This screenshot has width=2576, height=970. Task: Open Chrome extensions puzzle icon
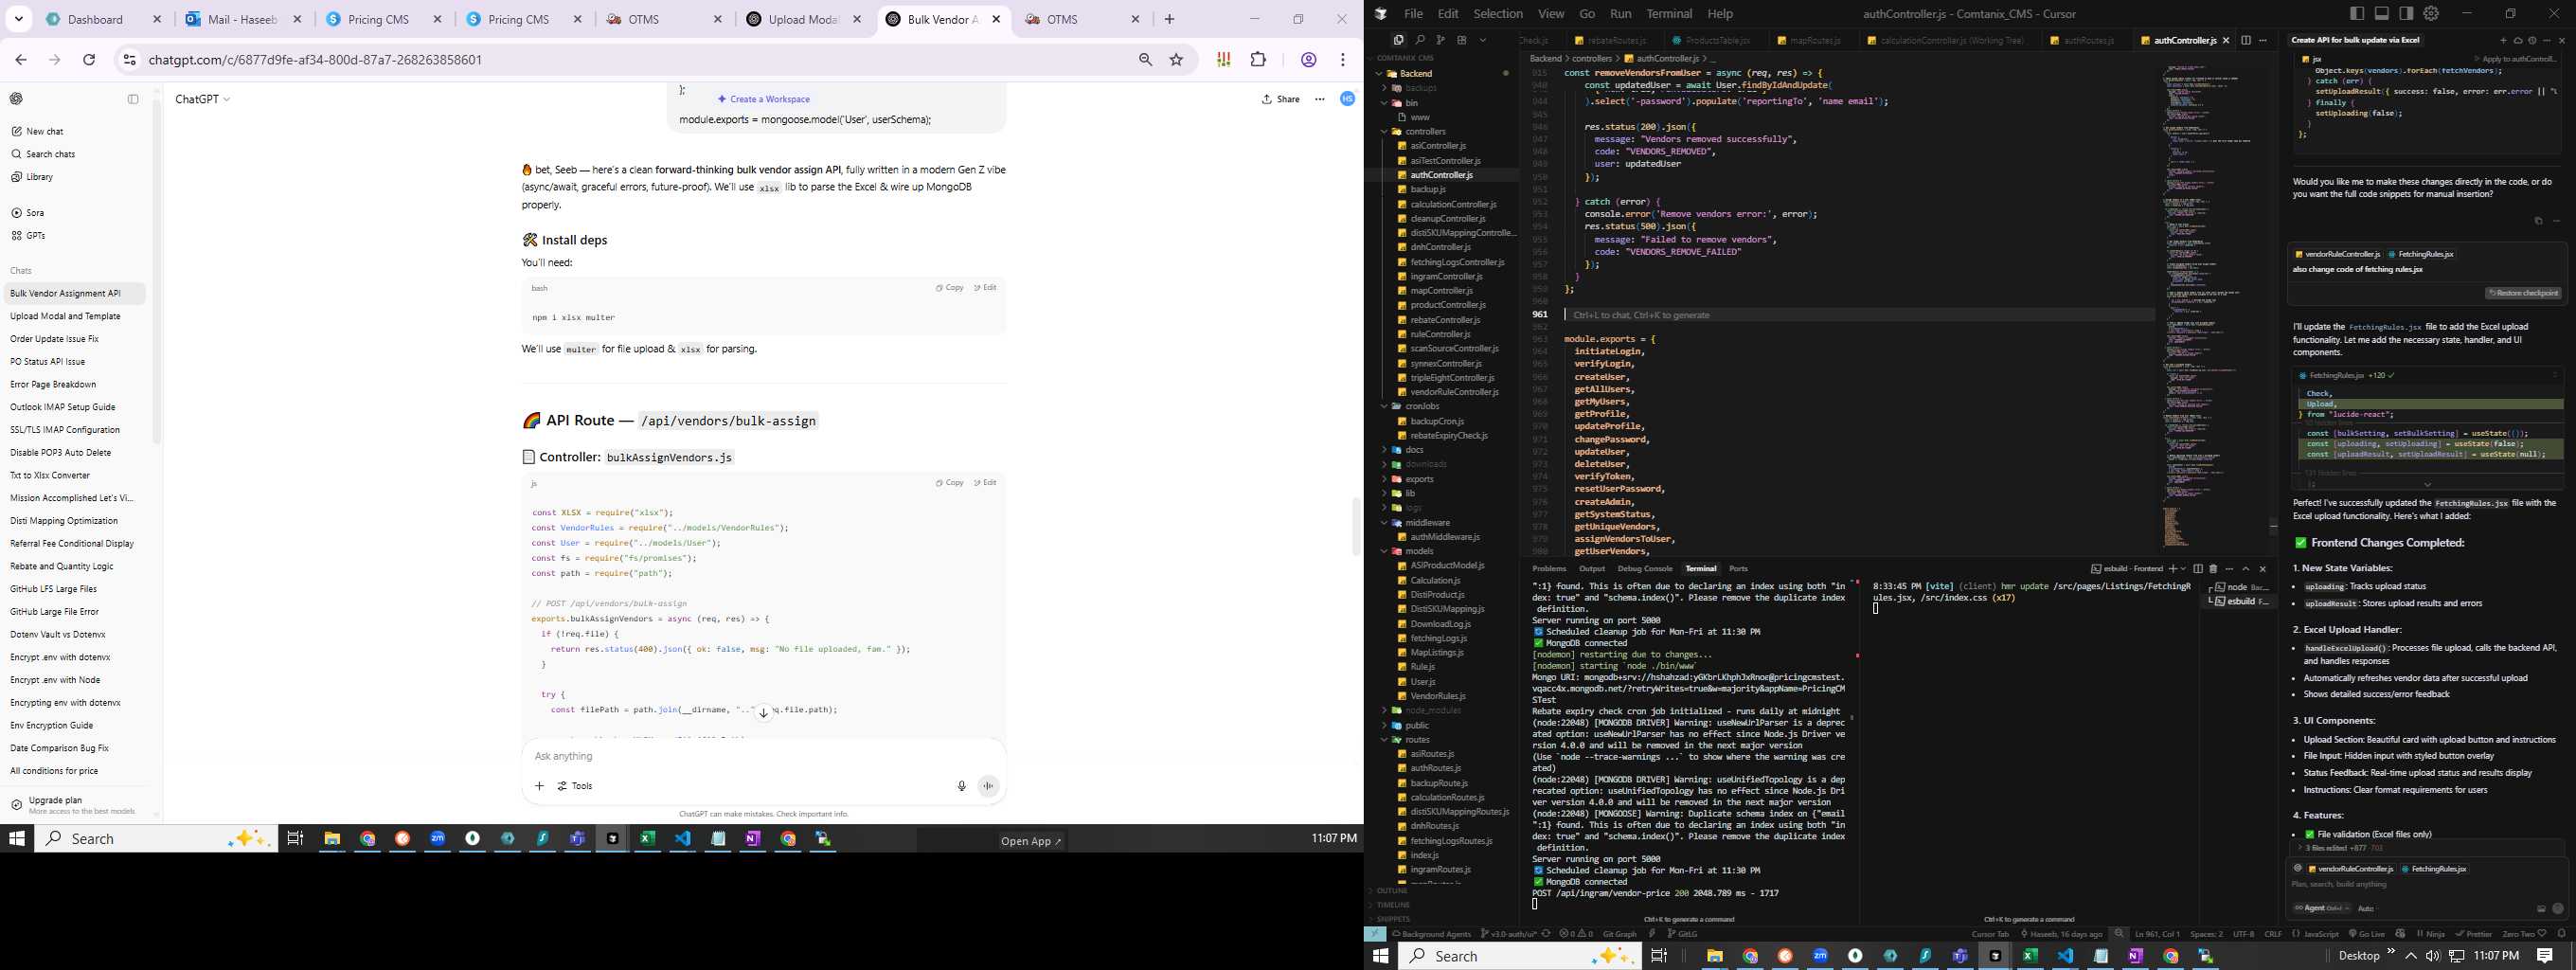coord(1258,60)
